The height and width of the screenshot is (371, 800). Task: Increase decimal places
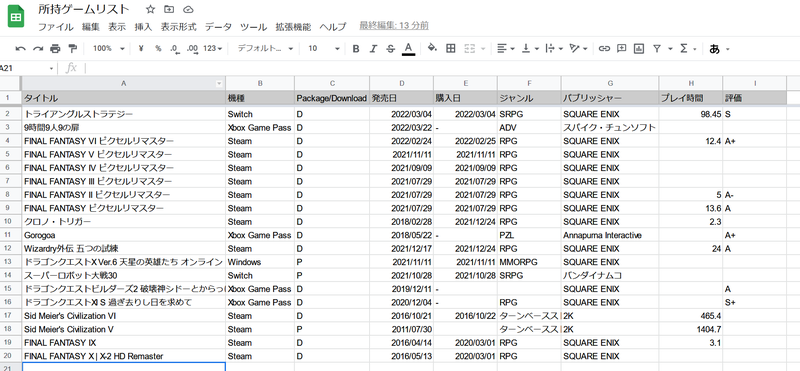[x=192, y=48]
